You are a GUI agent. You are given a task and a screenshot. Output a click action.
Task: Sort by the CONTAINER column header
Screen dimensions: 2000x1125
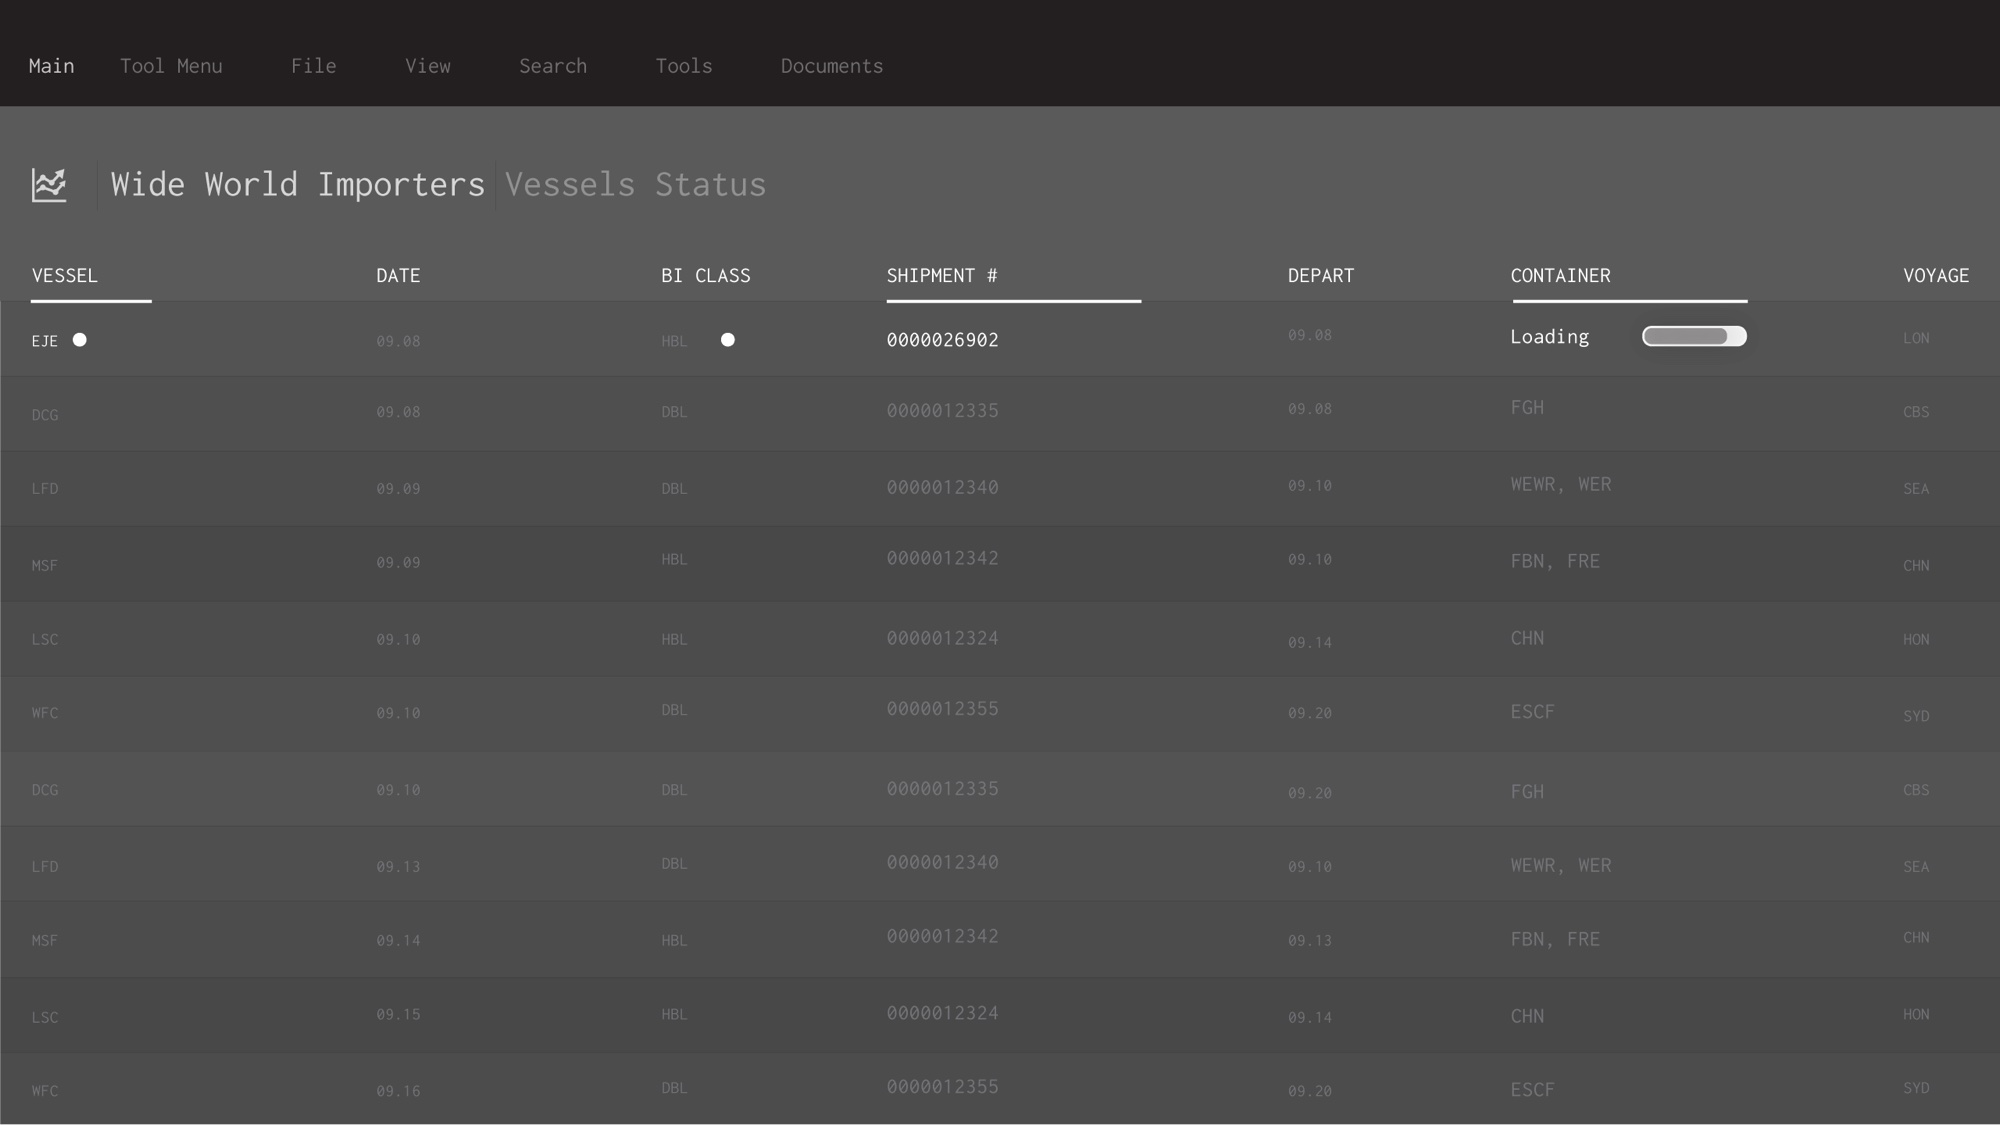coord(1560,276)
